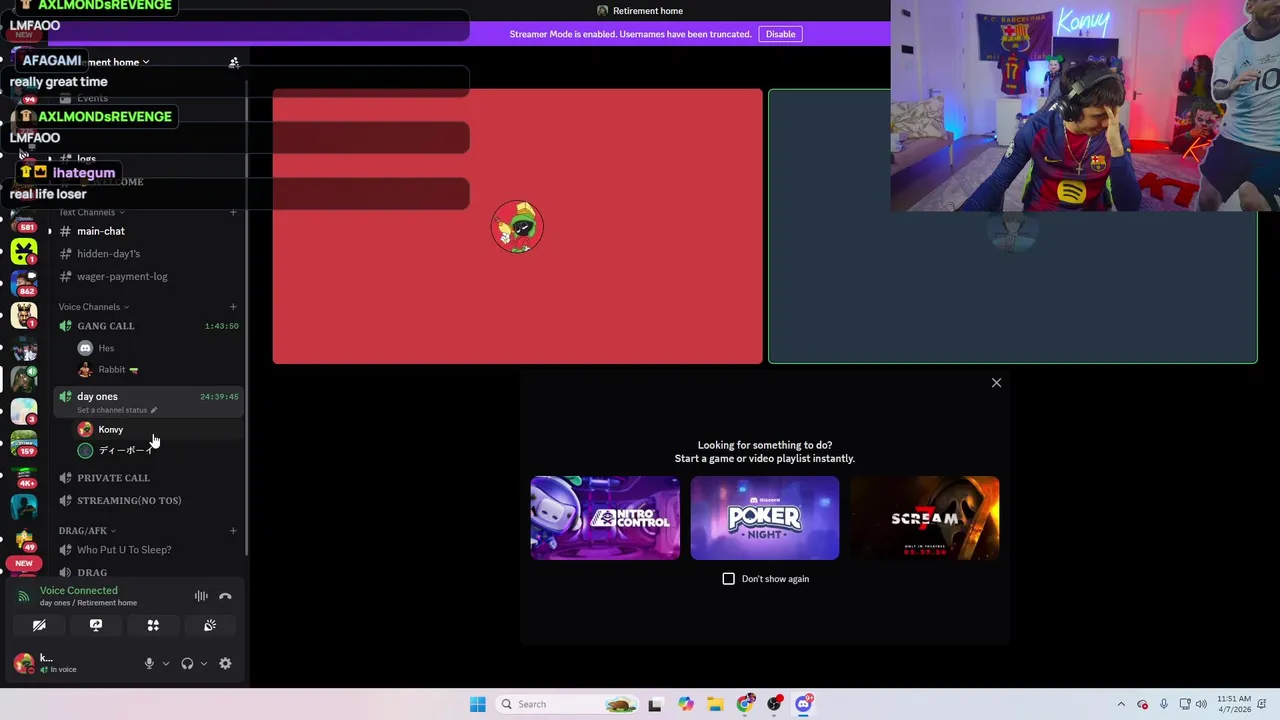Mute the microphone in user panel
The width and height of the screenshot is (1280, 720).
click(149, 663)
